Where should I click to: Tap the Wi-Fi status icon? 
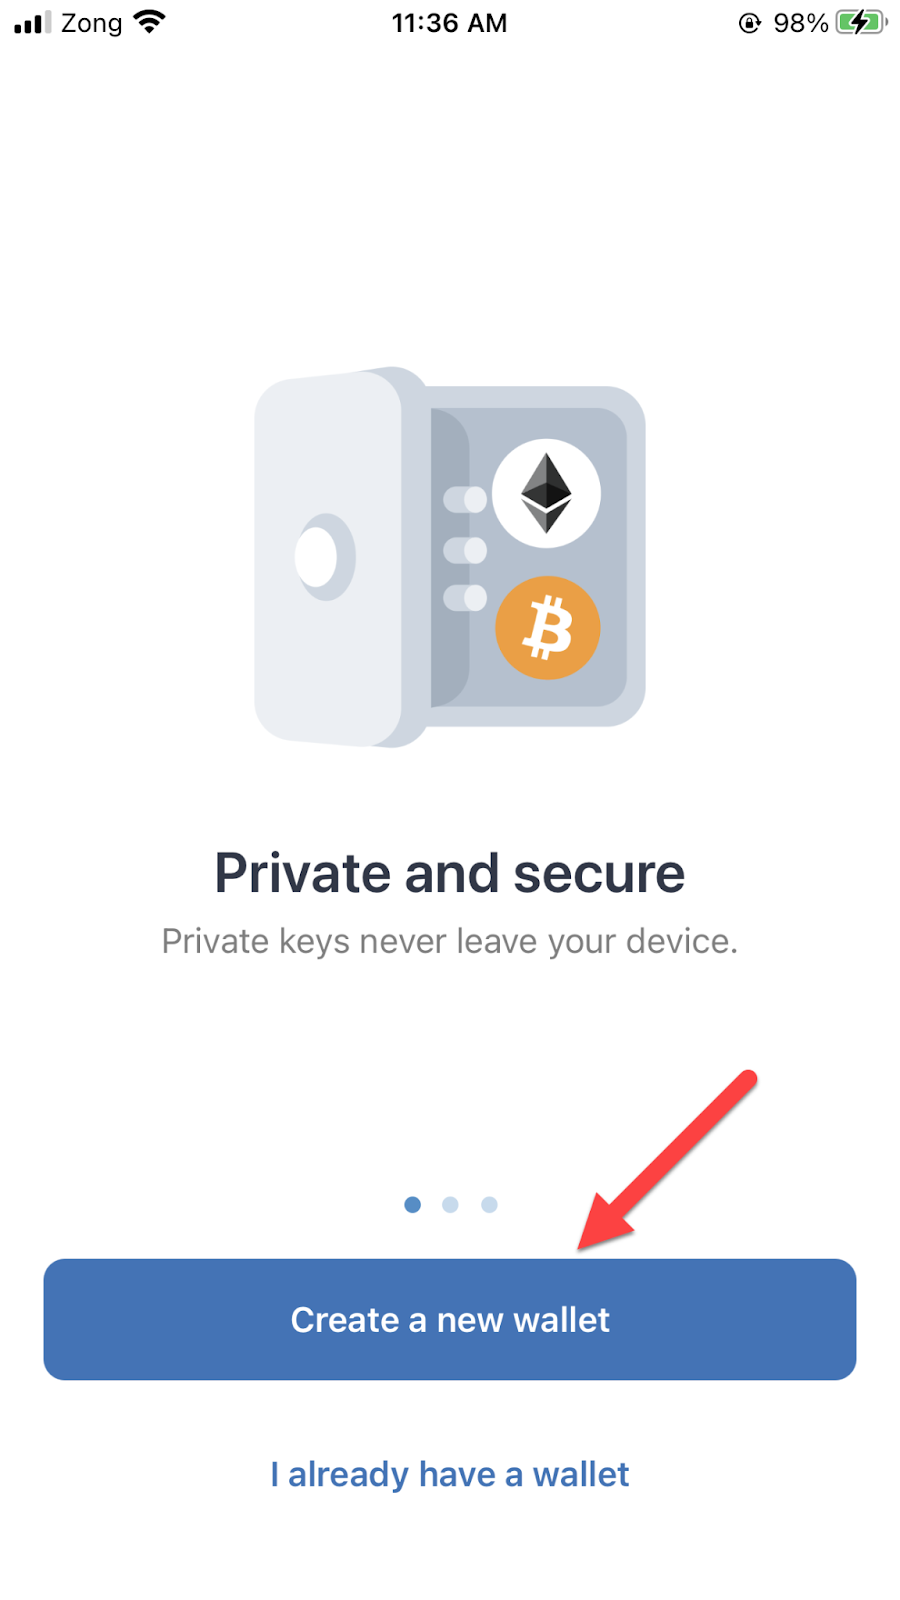point(149,21)
